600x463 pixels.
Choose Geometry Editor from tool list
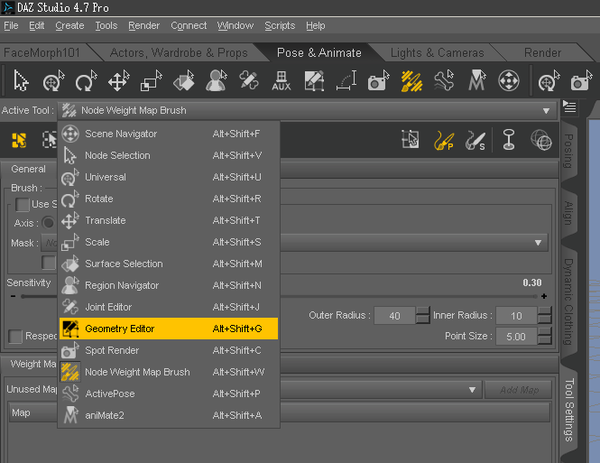(169, 328)
